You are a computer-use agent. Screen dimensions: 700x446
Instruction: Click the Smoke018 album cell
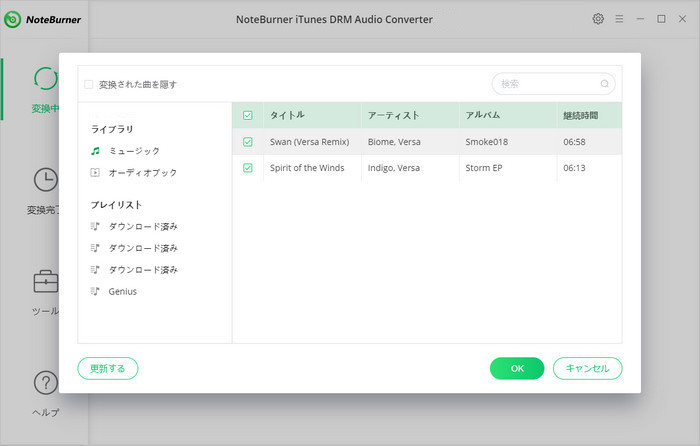click(508, 142)
